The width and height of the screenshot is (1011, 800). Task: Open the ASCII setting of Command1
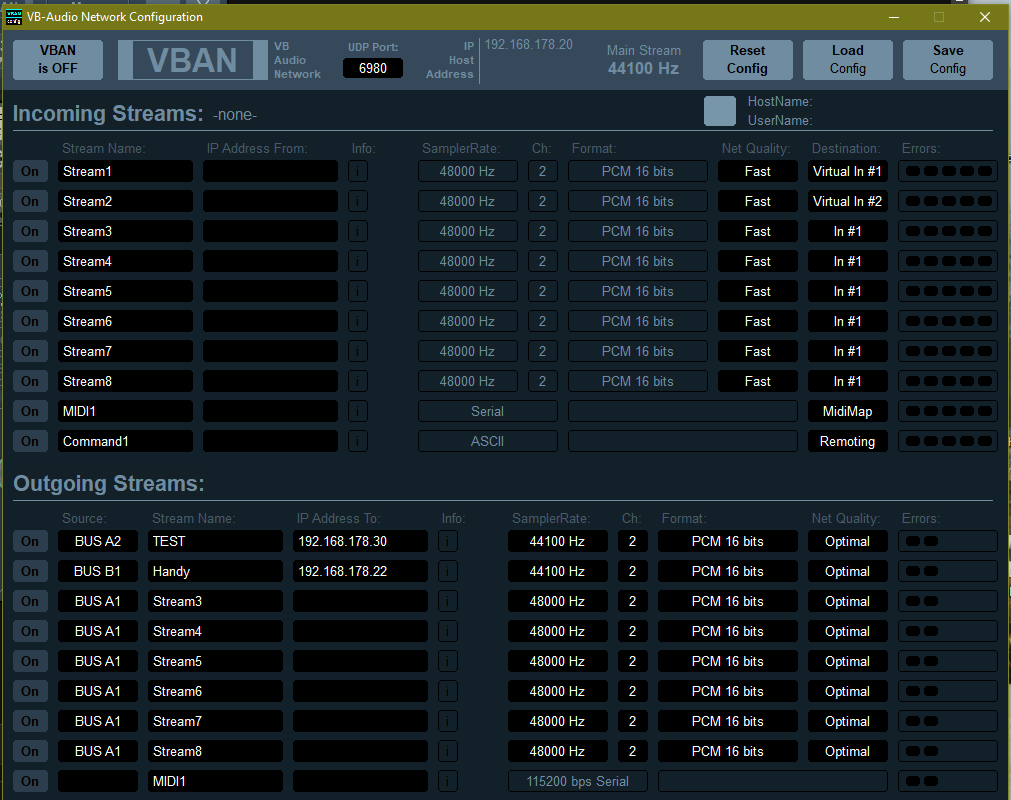click(487, 442)
